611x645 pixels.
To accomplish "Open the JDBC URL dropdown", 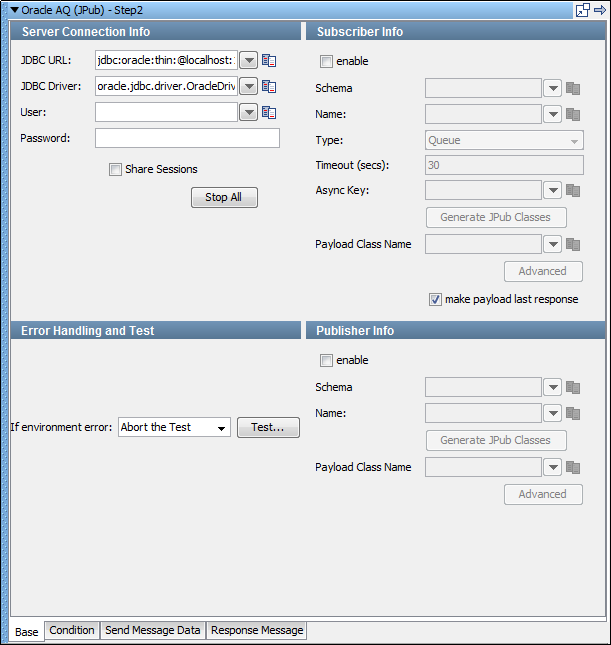I will coord(249,60).
